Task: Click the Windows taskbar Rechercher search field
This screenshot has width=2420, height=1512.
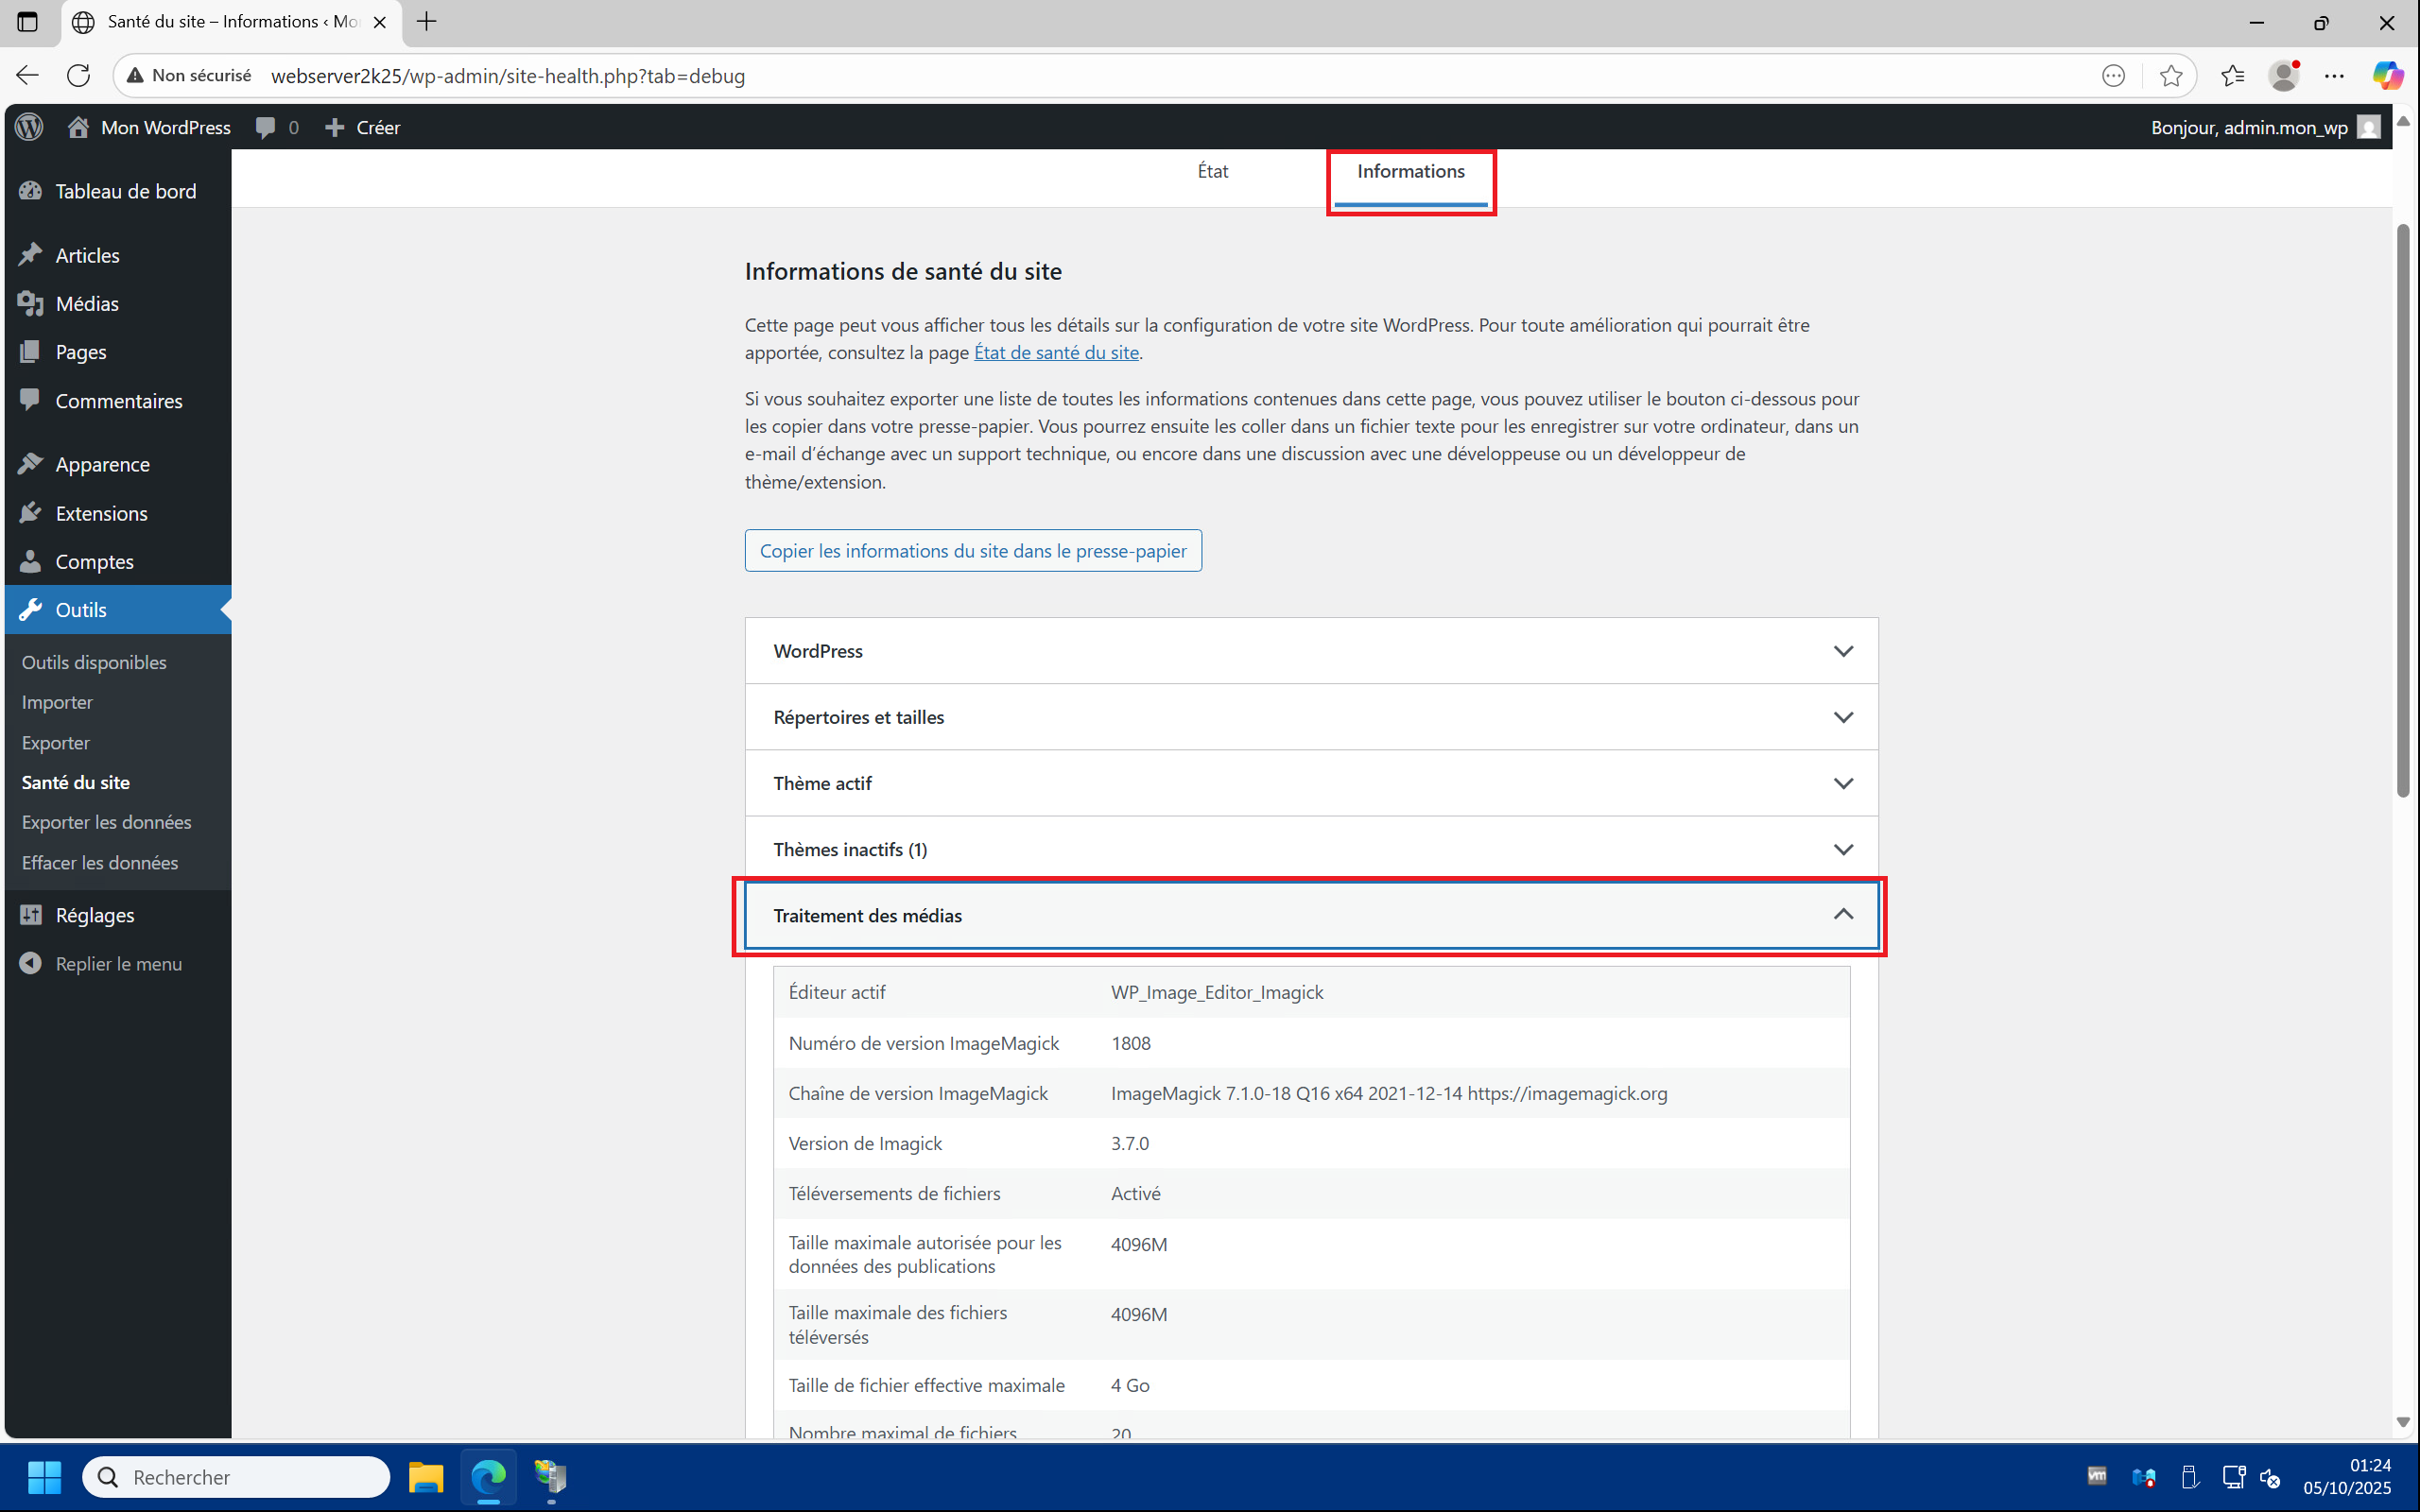Action: tap(236, 1477)
